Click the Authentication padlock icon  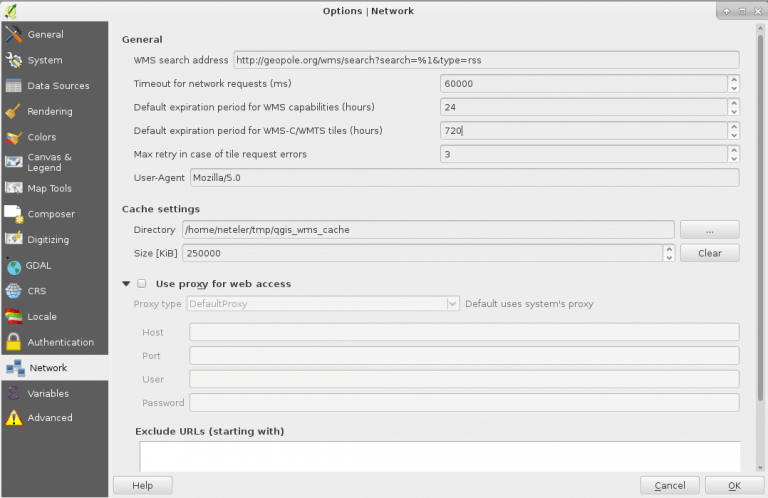(13, 342)
